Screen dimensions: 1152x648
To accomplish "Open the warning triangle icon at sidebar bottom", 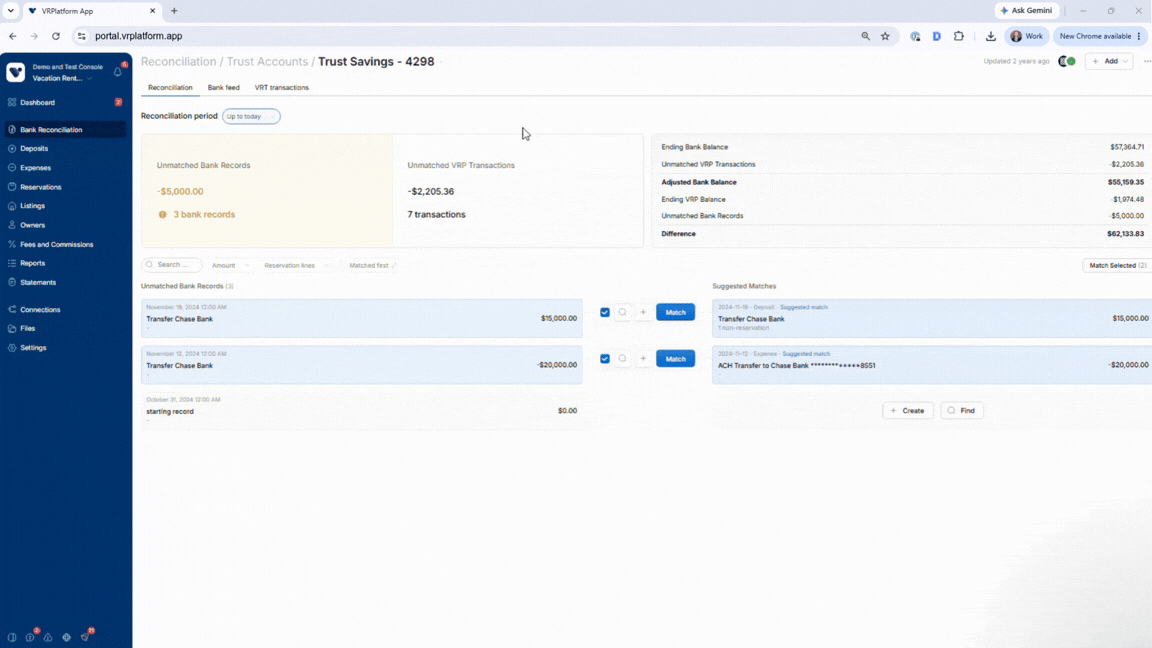I will [x=48, y=637].
